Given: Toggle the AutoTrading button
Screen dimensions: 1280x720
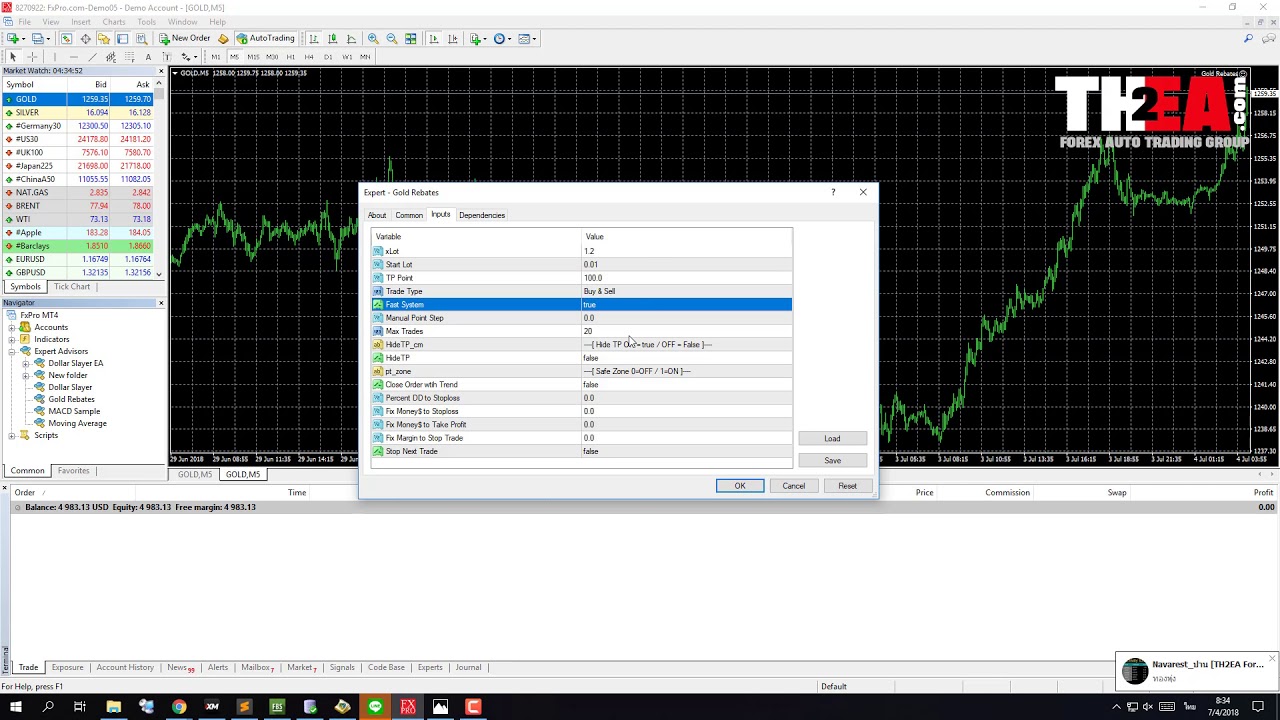Looking at the screenshot, I should pos(265,39).
